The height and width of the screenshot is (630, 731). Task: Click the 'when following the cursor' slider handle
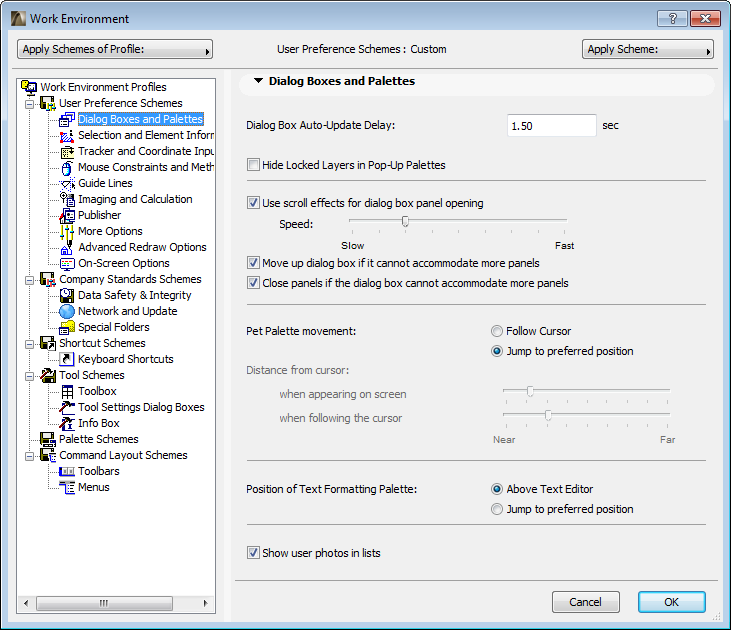(x=548, y=415)
